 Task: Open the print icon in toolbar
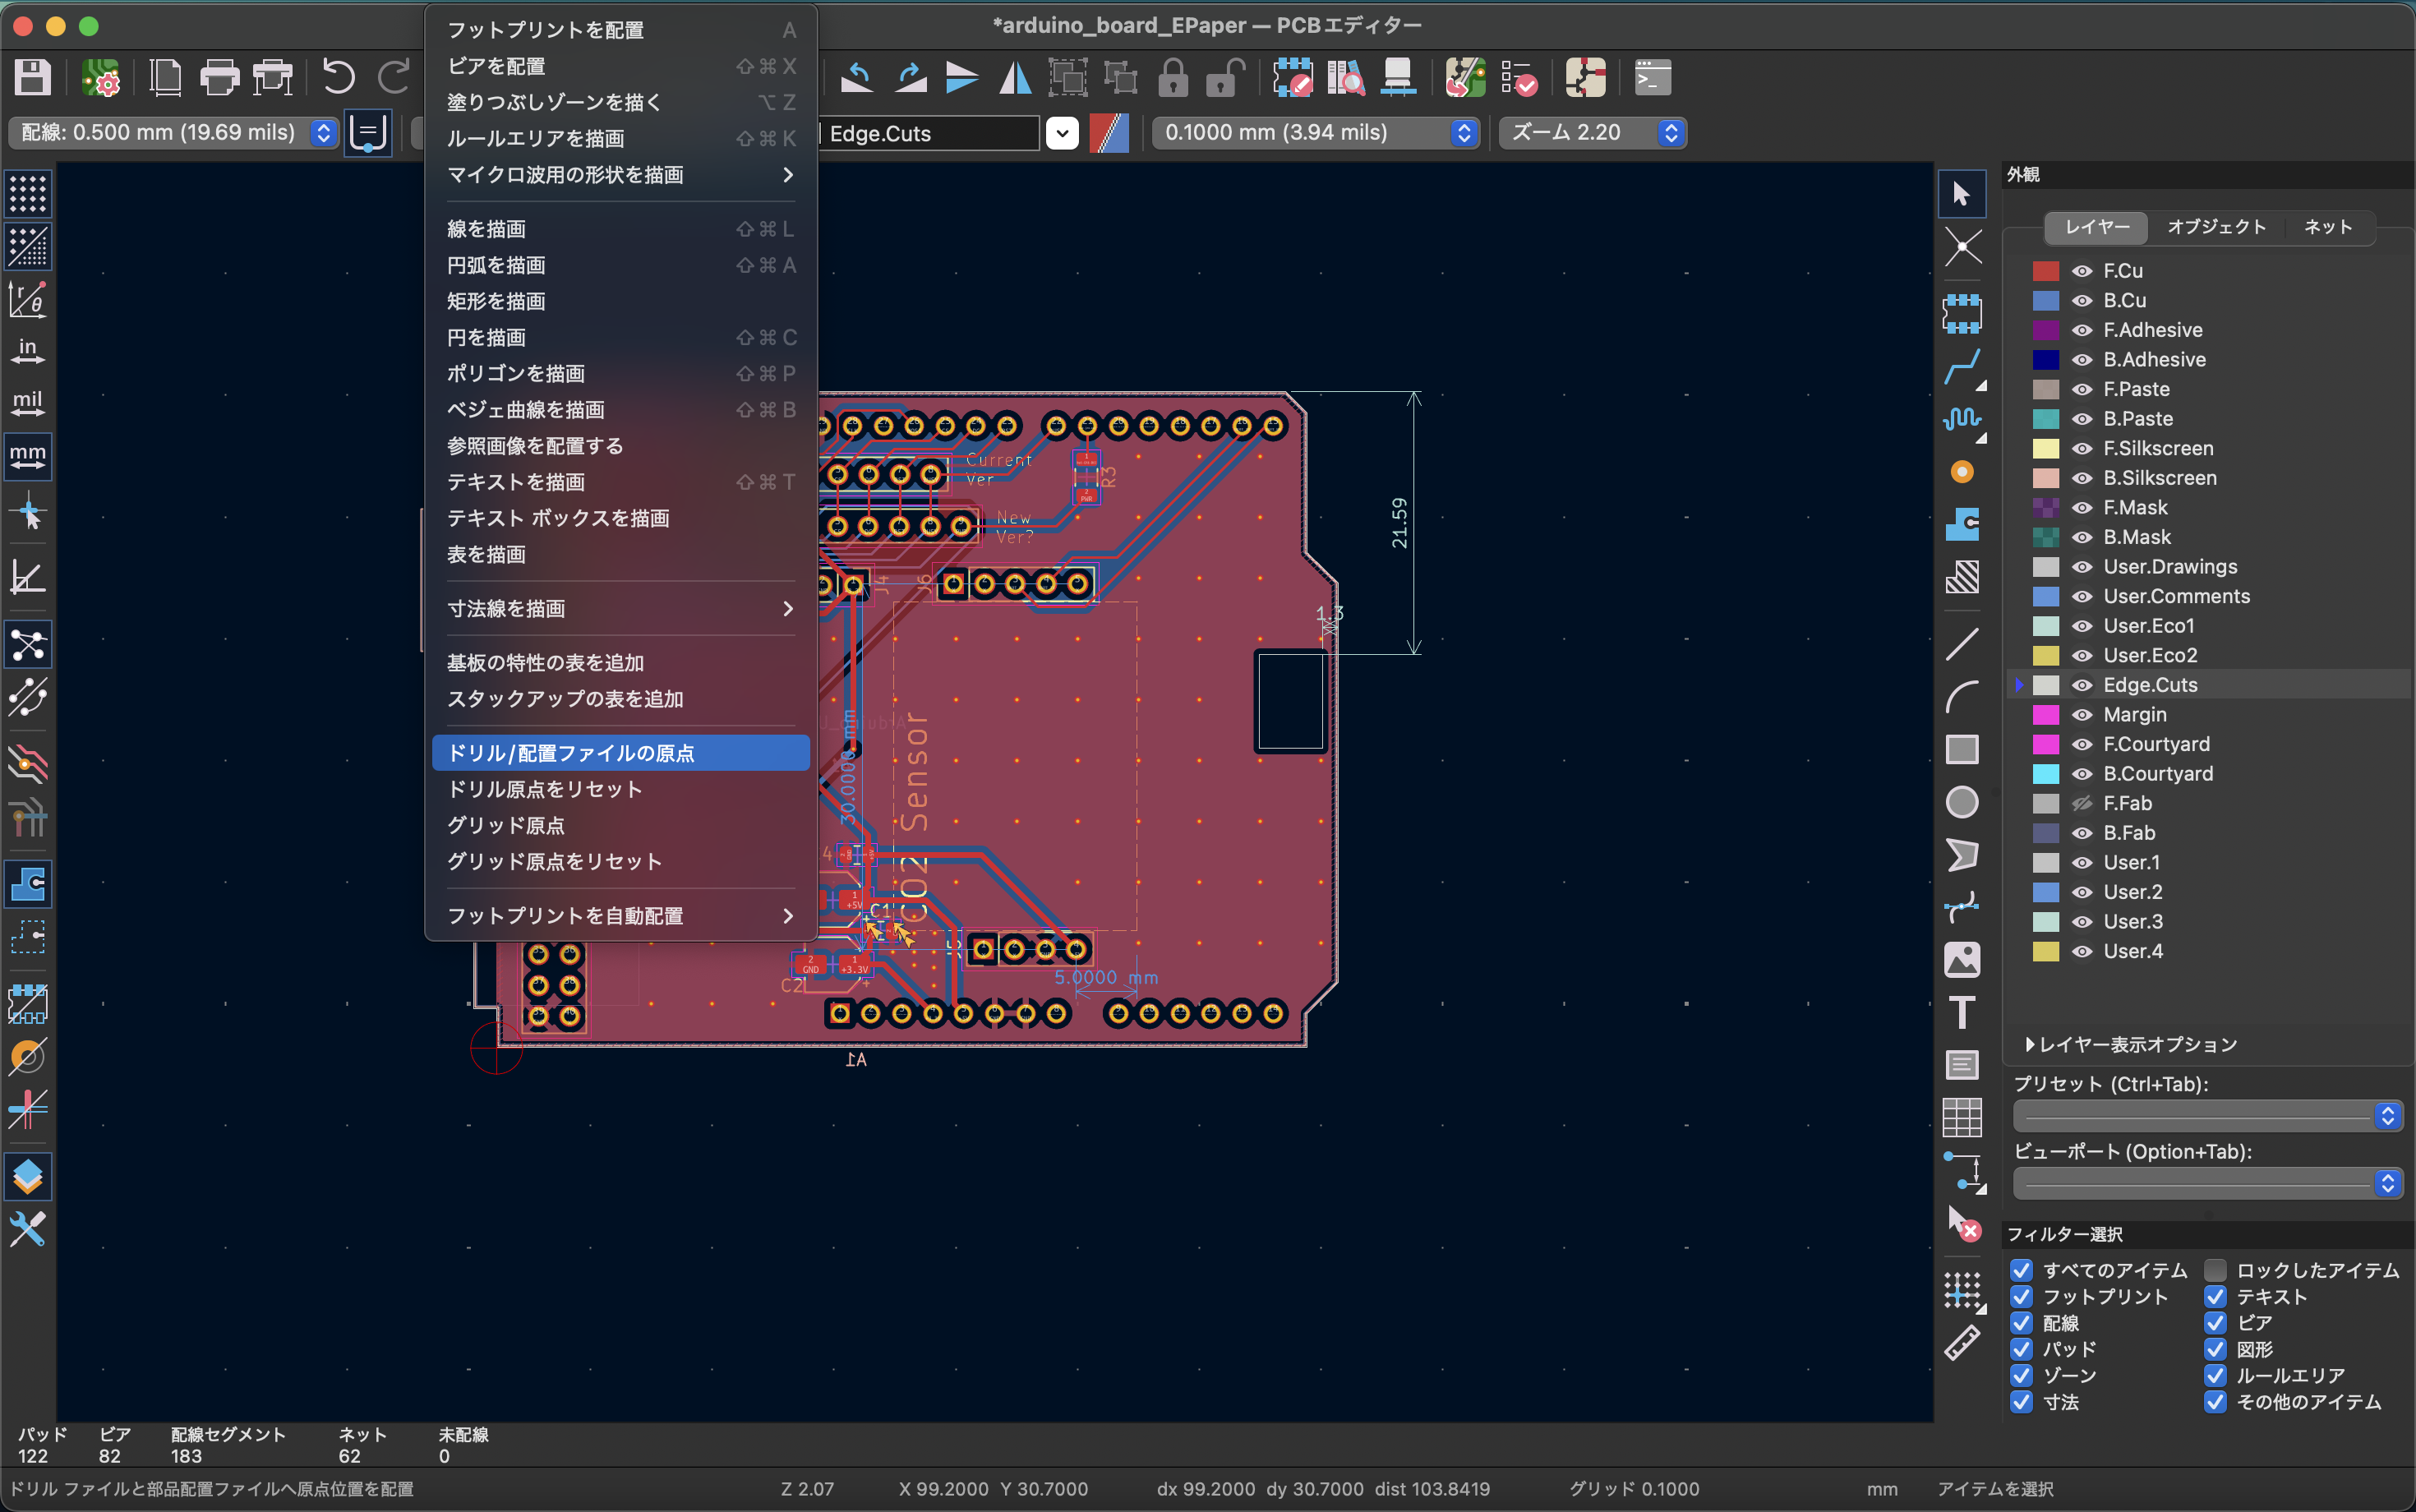pos(219,77)
